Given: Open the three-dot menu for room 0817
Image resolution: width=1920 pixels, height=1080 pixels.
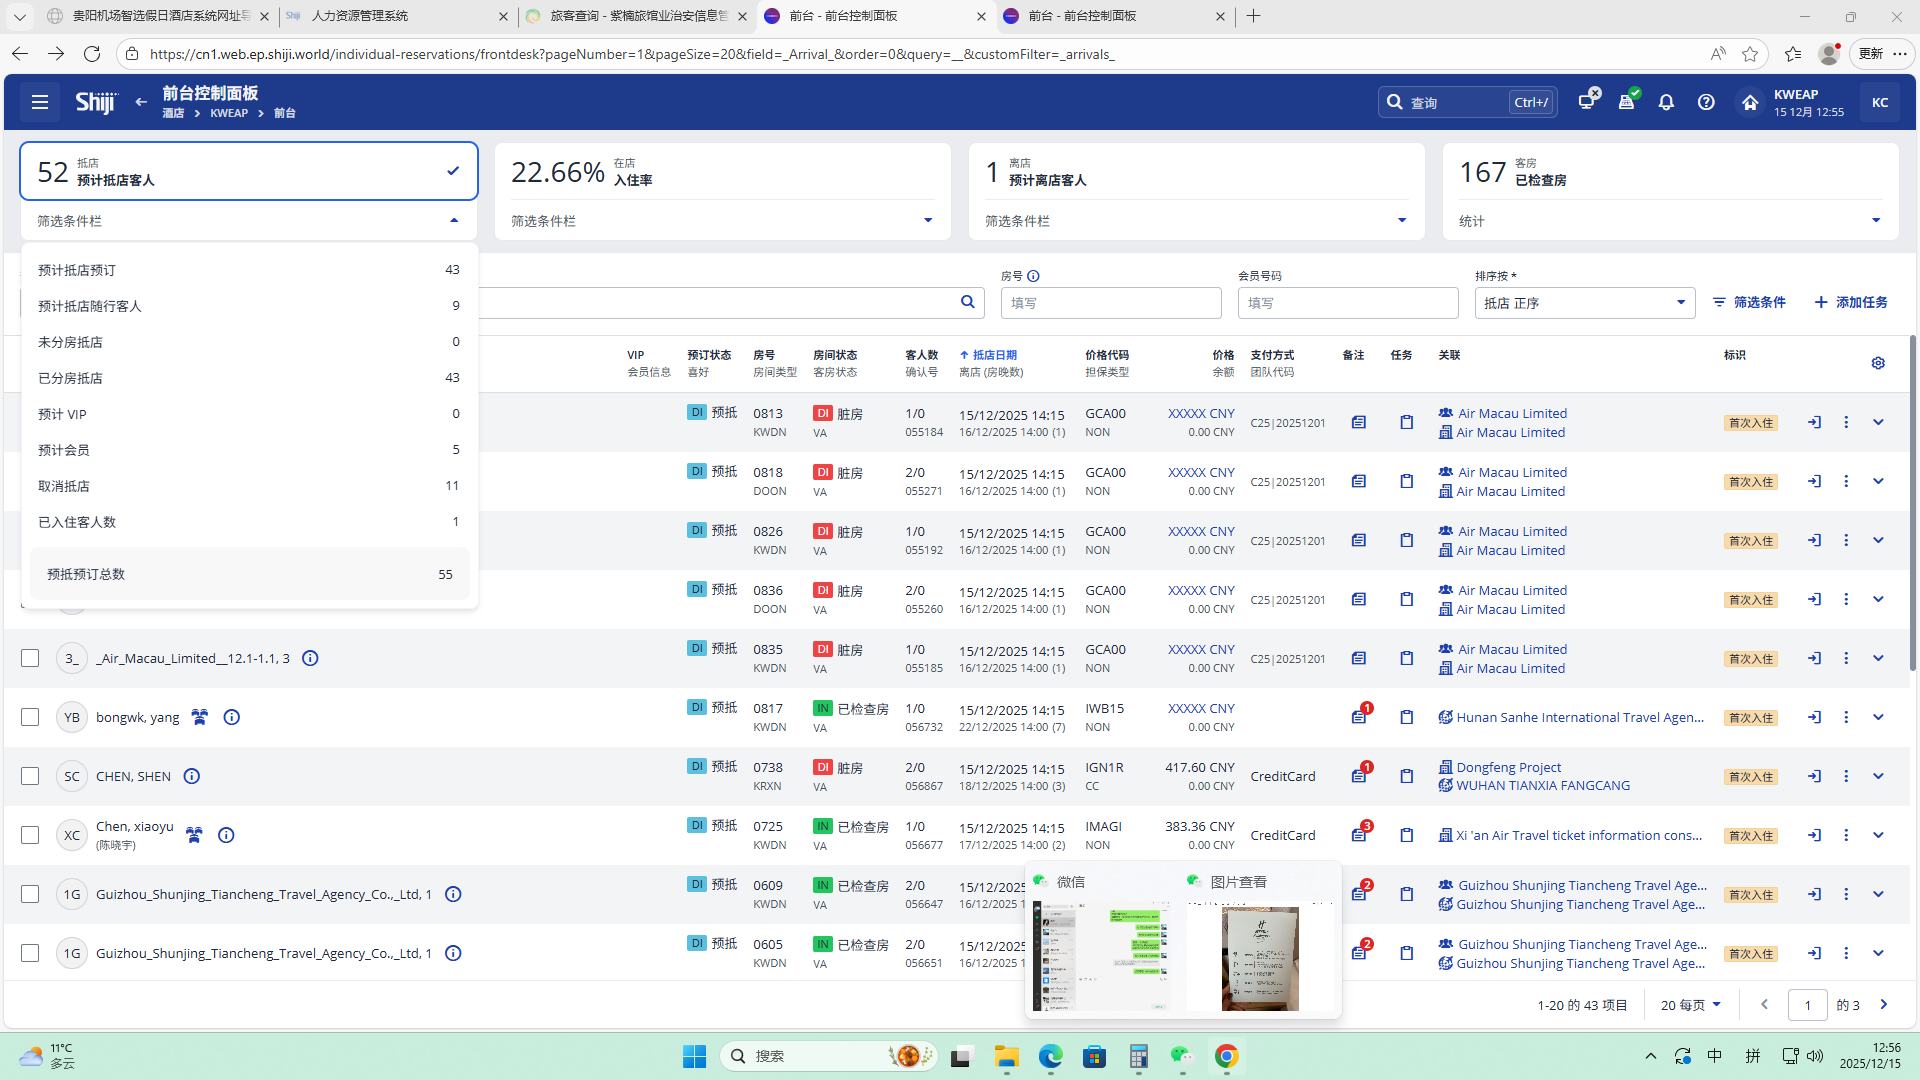Looking at the screenshot, I should tap(1846, 717).
